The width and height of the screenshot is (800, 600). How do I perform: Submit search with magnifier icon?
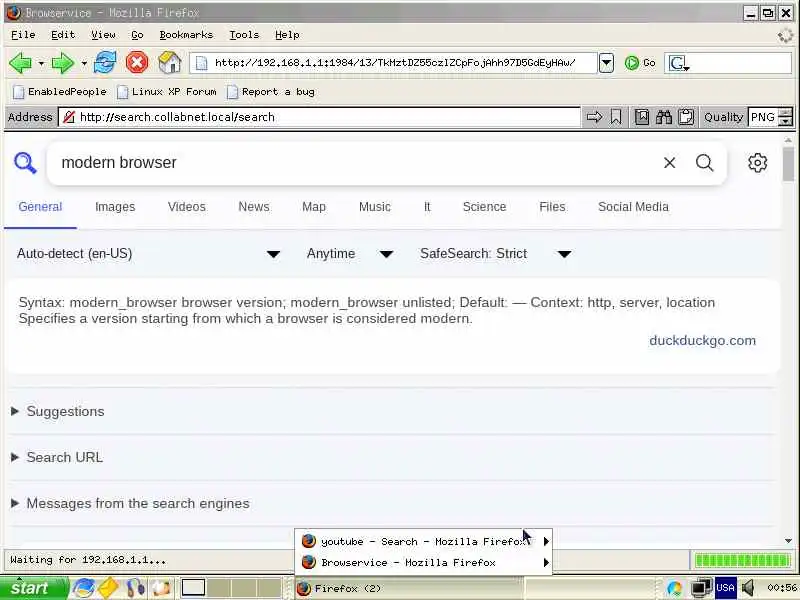coord(705,163)
